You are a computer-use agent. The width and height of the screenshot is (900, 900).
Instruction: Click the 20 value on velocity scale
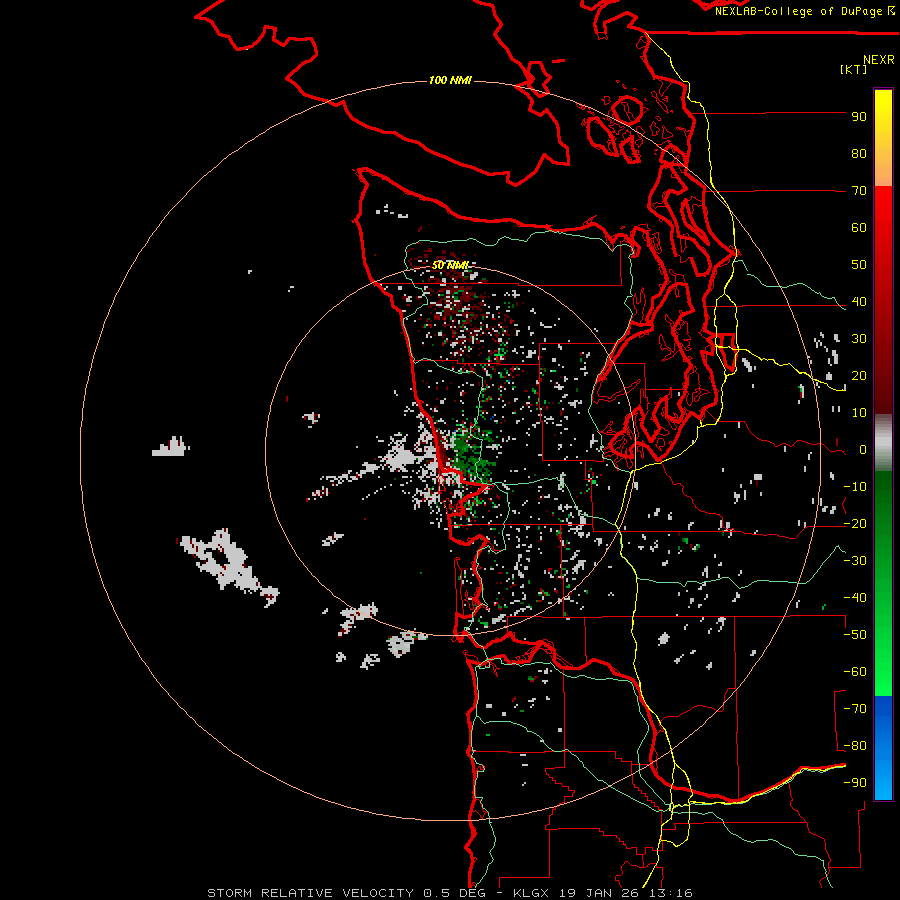coord(859,376)
